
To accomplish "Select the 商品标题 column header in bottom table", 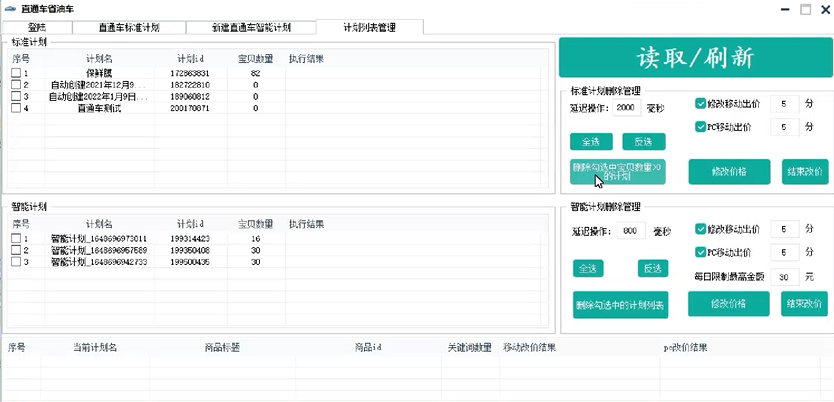I will tap(224, 347).
